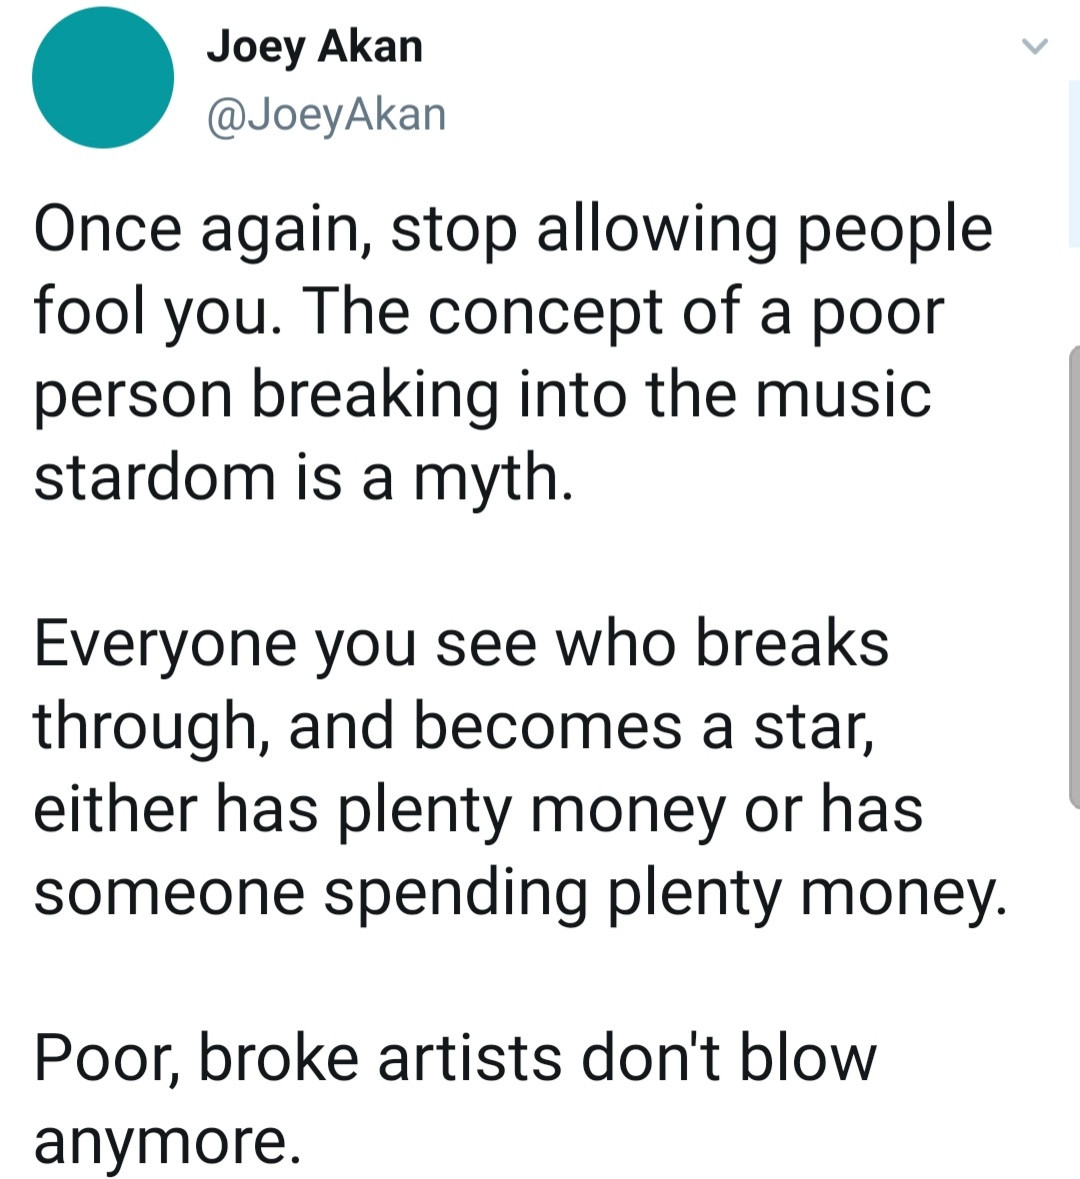Click Joey Akan's teal profile avatar
Image resolution: width=1080 pixels, height=1179 pixels.
(102, 78)
